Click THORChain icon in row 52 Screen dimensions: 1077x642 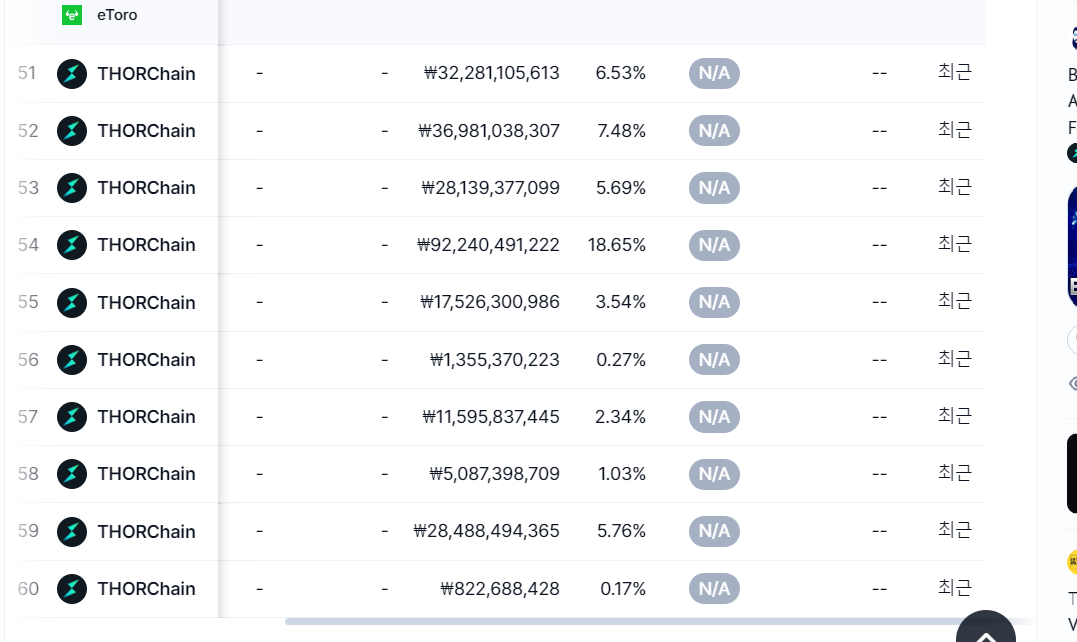[x=71, y=130]
